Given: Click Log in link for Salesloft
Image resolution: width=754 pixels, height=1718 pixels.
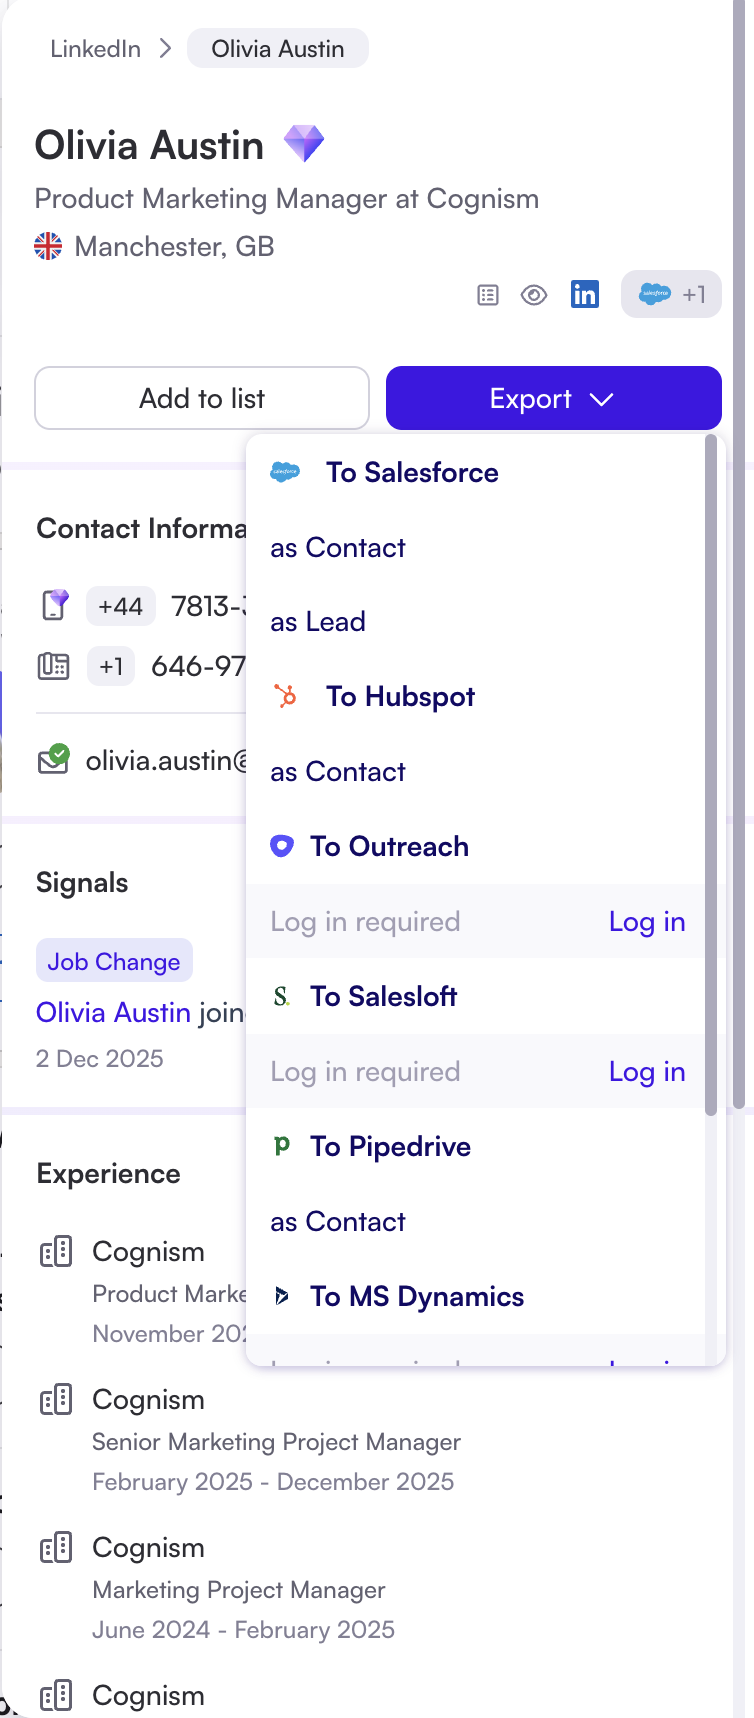Looking at the screenshot, I should [x=647, y=1072].
